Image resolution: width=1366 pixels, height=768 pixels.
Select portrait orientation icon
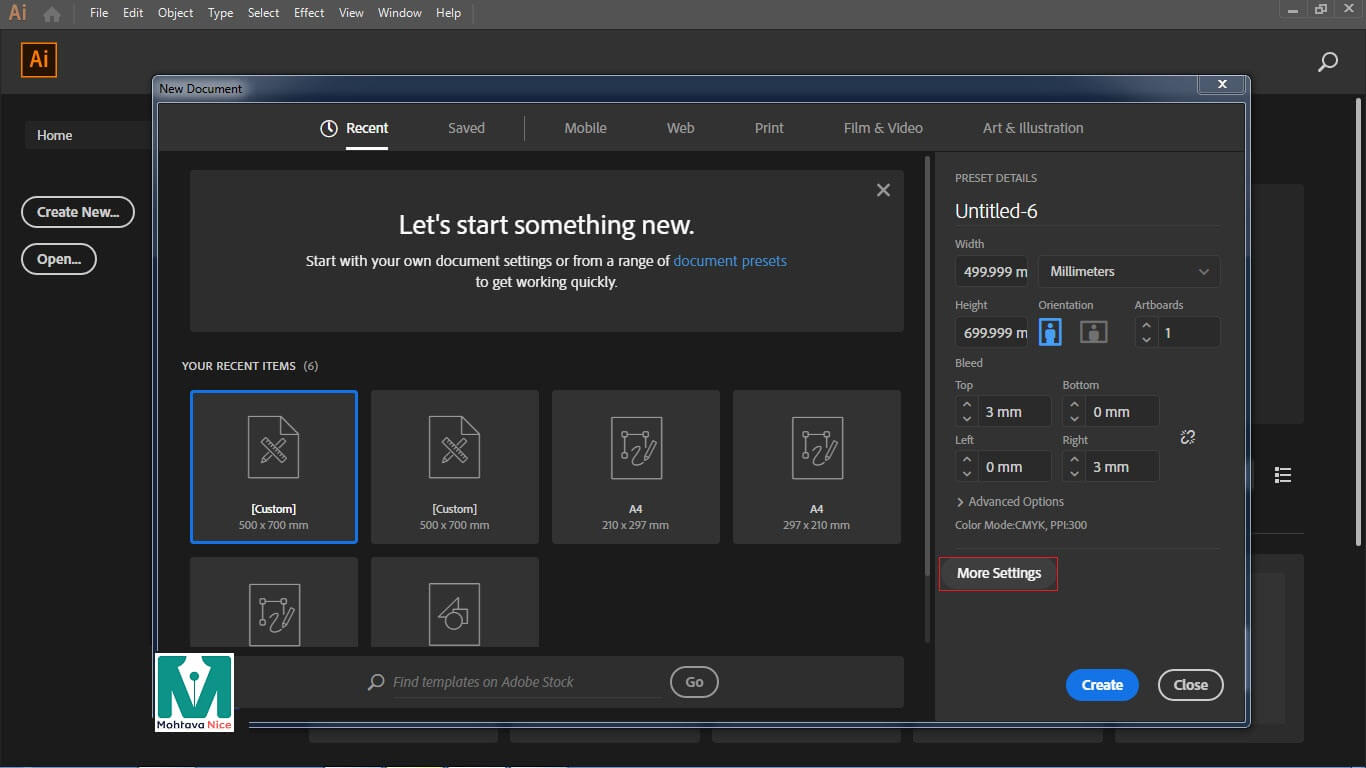[x=1050, y=332]
